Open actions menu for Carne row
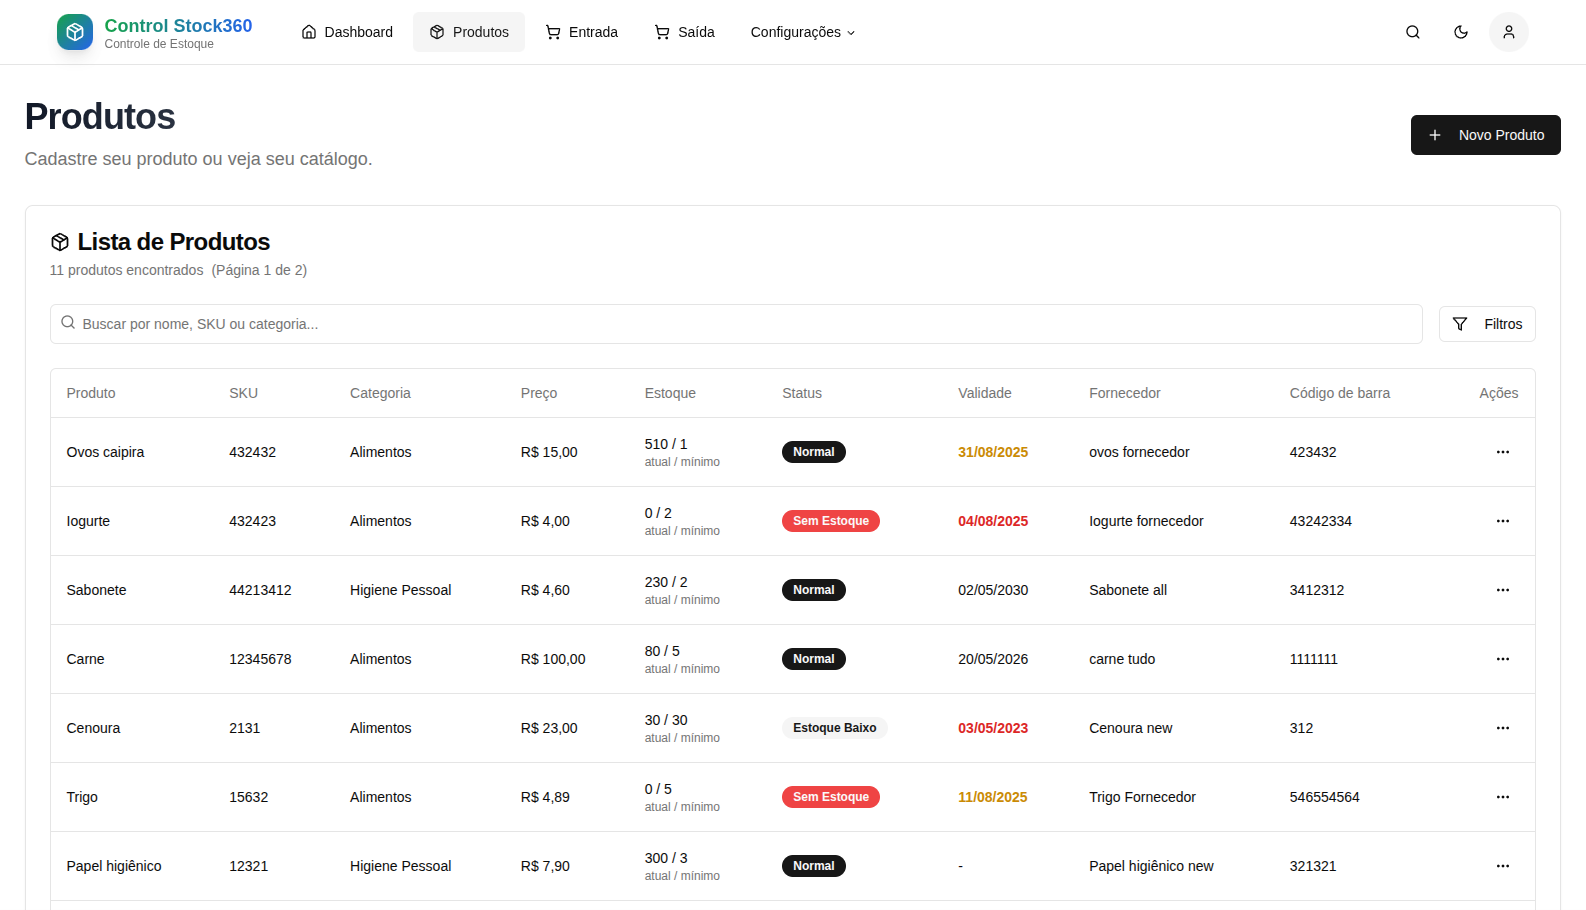 click(x=1502, y=659)
